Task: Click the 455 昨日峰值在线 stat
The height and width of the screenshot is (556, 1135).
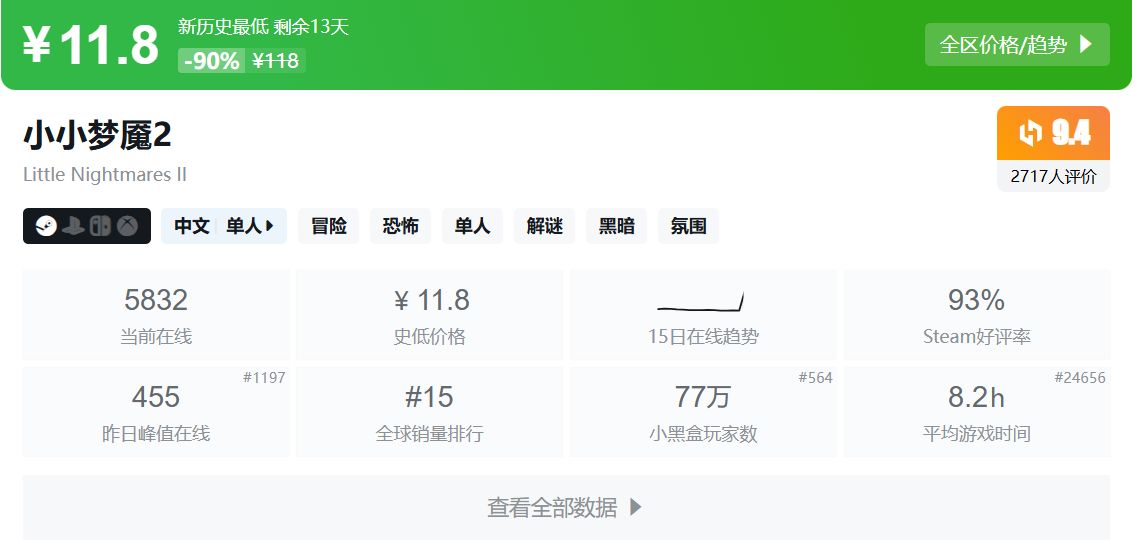Action: click(156, 412)
